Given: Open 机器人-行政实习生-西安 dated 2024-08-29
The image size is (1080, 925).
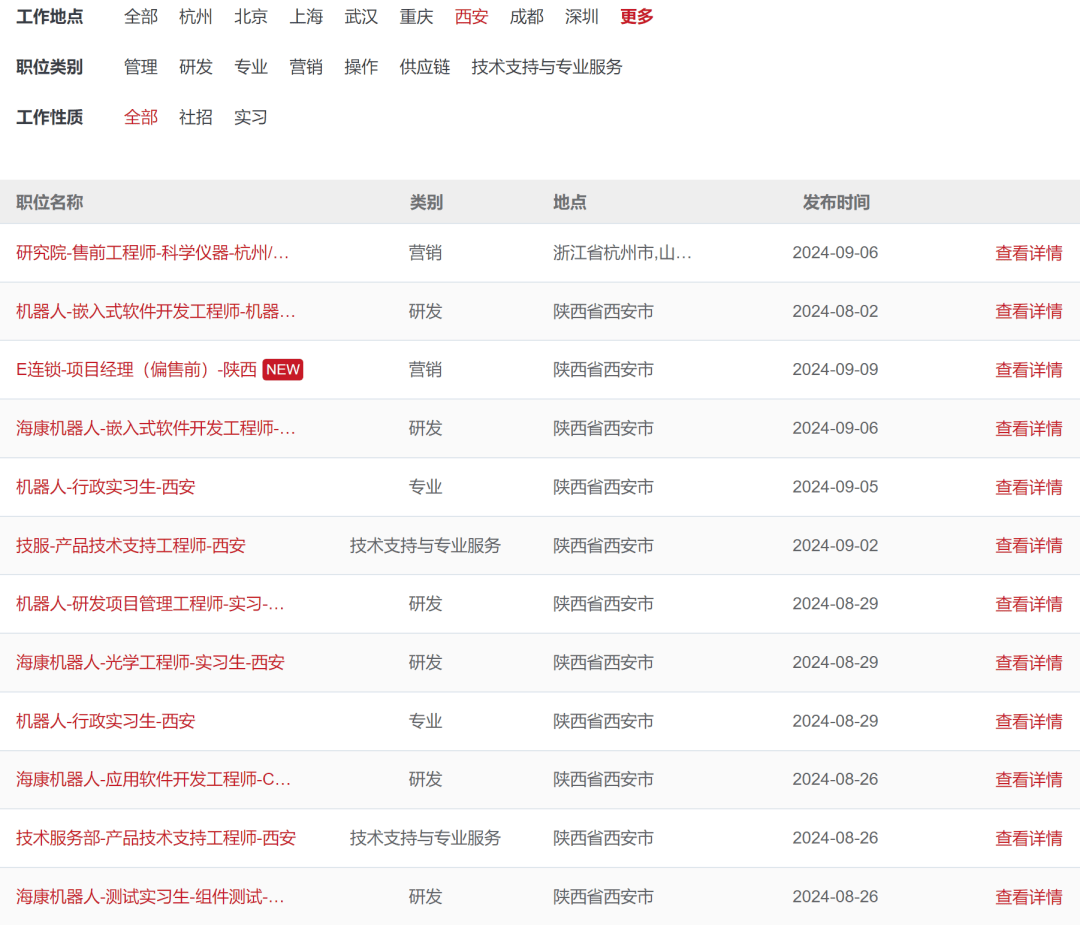Looking at the screenshot, I should 105,721.
